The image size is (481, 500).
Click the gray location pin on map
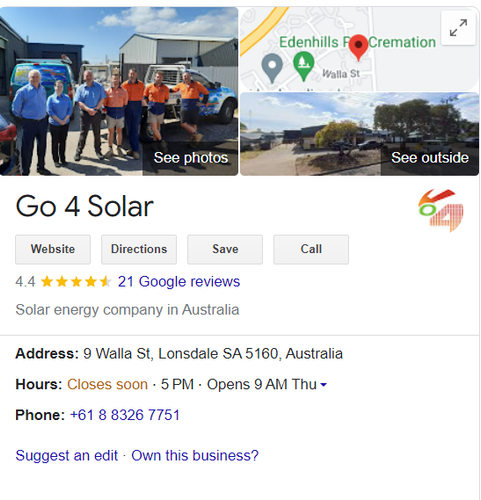pos(272,68)
